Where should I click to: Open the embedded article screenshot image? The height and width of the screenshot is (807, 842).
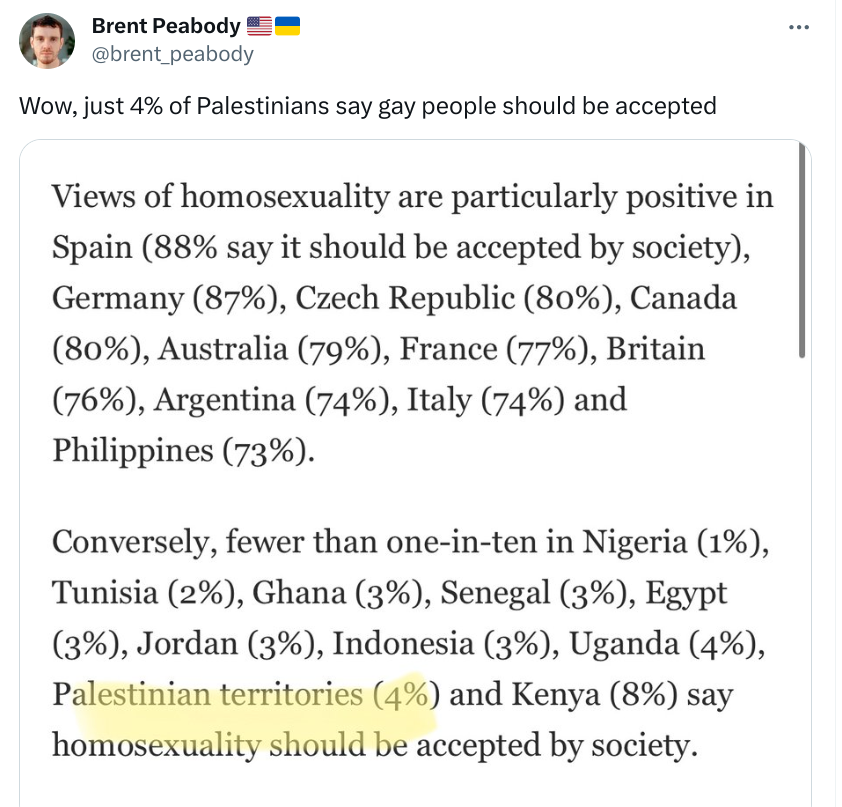tap(415, 473)
